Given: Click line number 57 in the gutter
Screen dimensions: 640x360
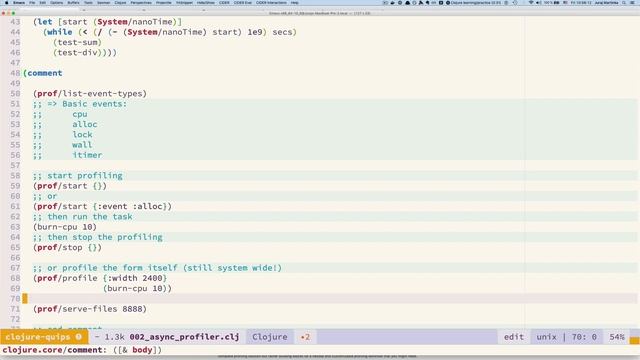Looking at the screenshot, I should (x=15, y=165).
